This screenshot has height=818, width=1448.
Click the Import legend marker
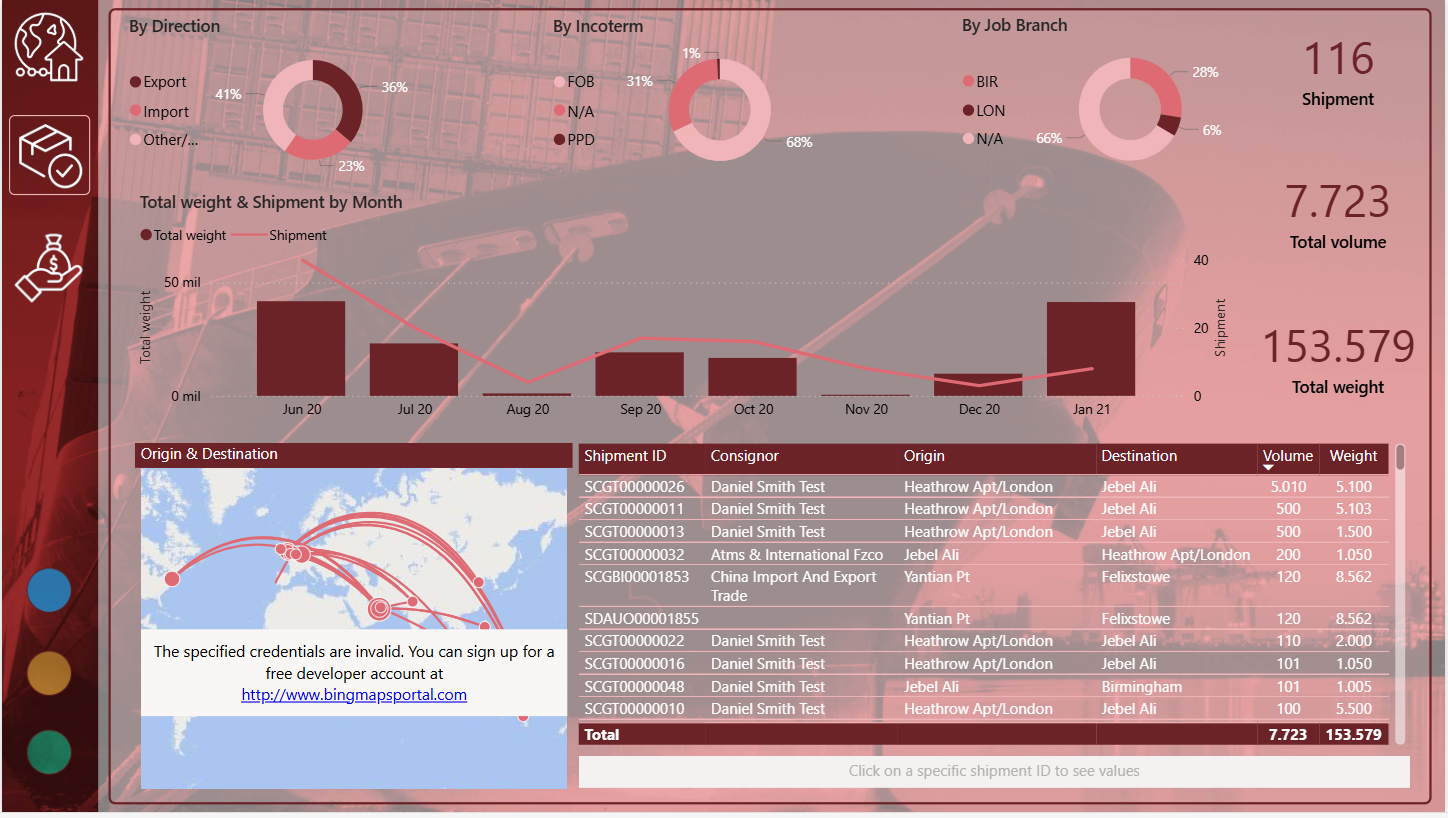point(136,111)
